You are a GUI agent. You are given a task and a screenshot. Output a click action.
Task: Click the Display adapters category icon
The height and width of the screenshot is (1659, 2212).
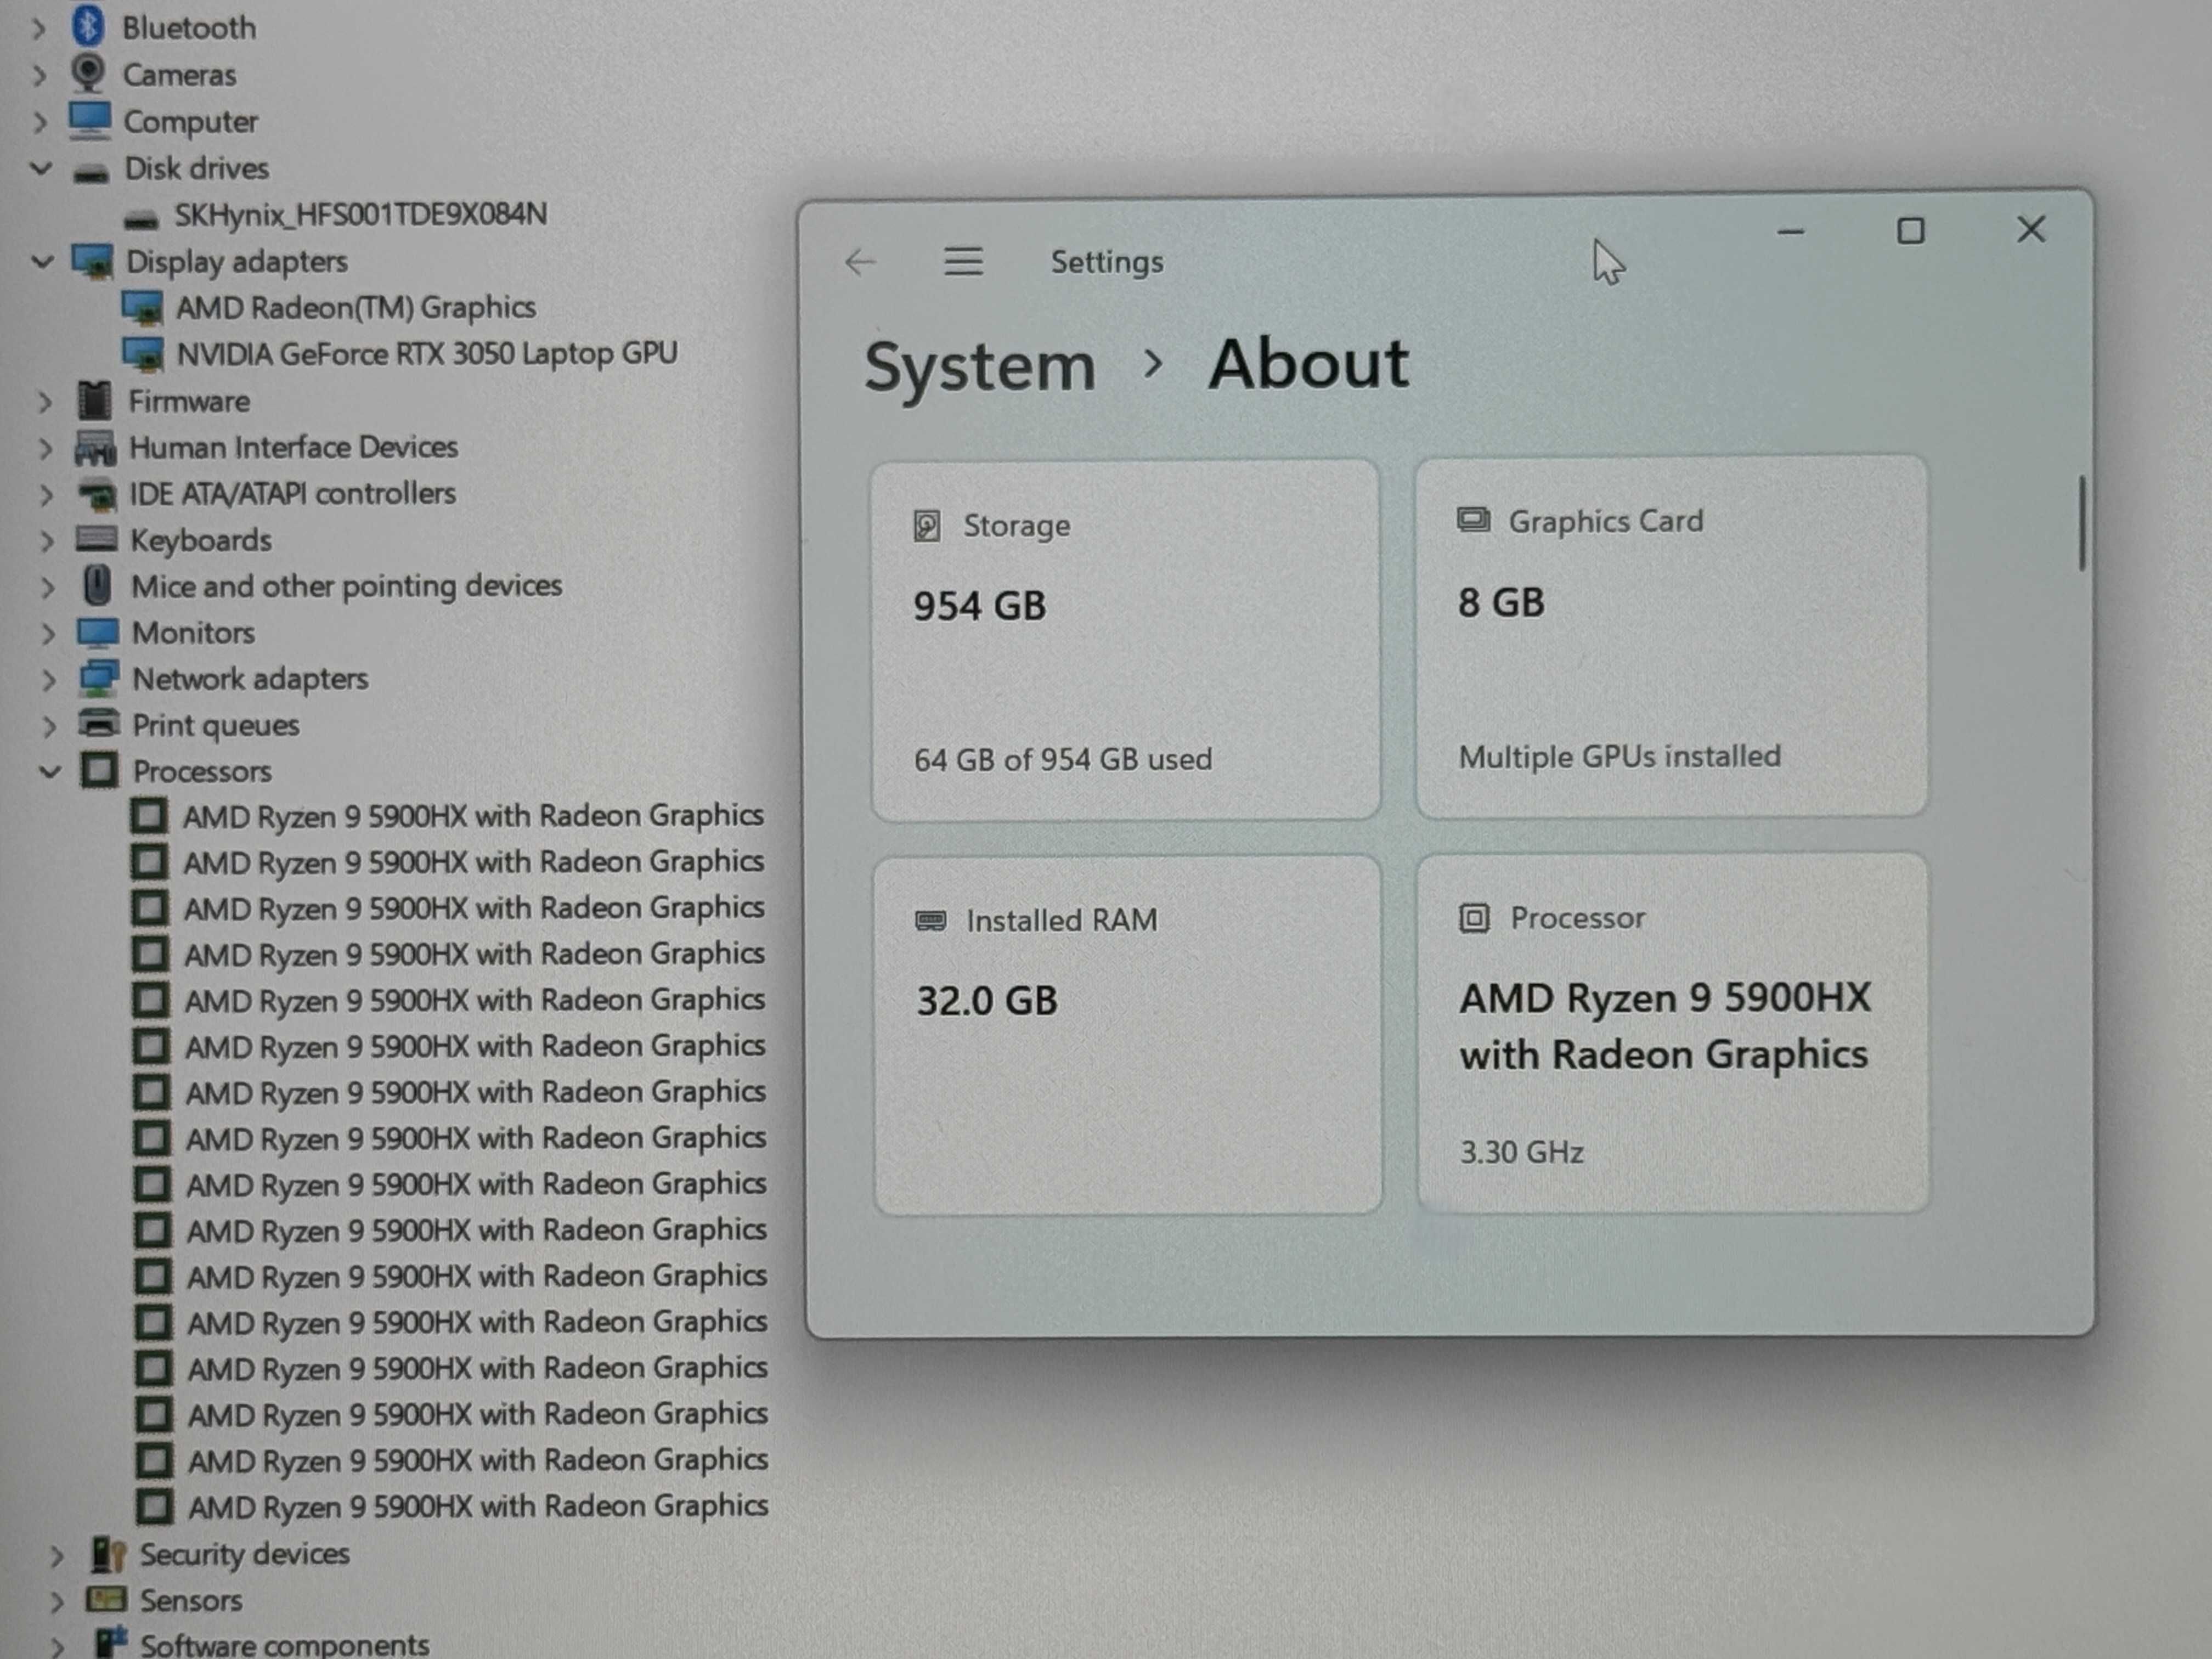[93, 262]
